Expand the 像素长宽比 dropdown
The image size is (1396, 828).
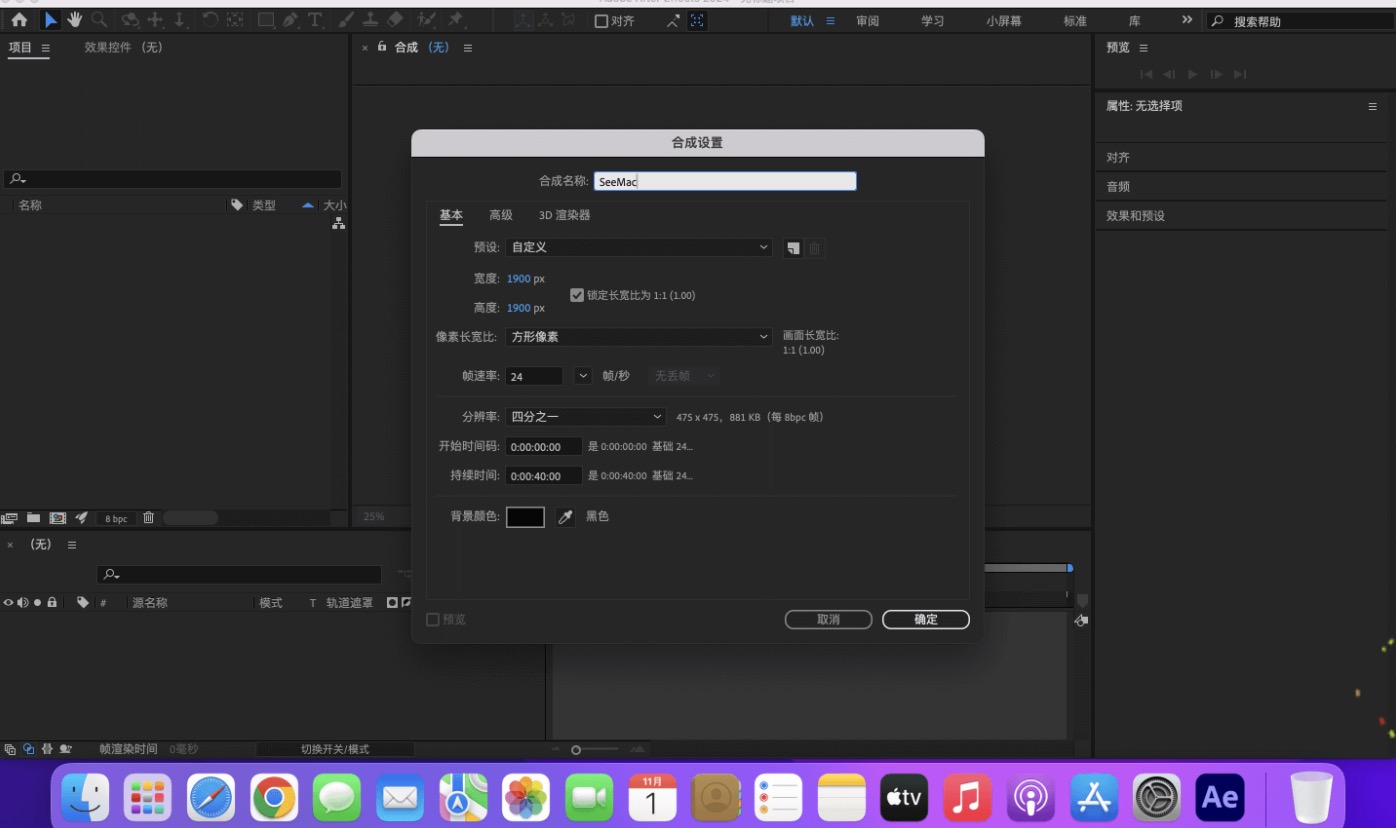tap(639, 337)
